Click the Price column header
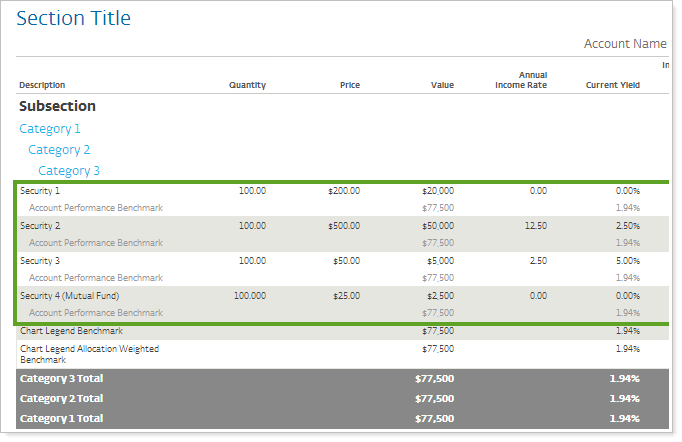This screenshot has height=442, width=682. coord(348,86)
